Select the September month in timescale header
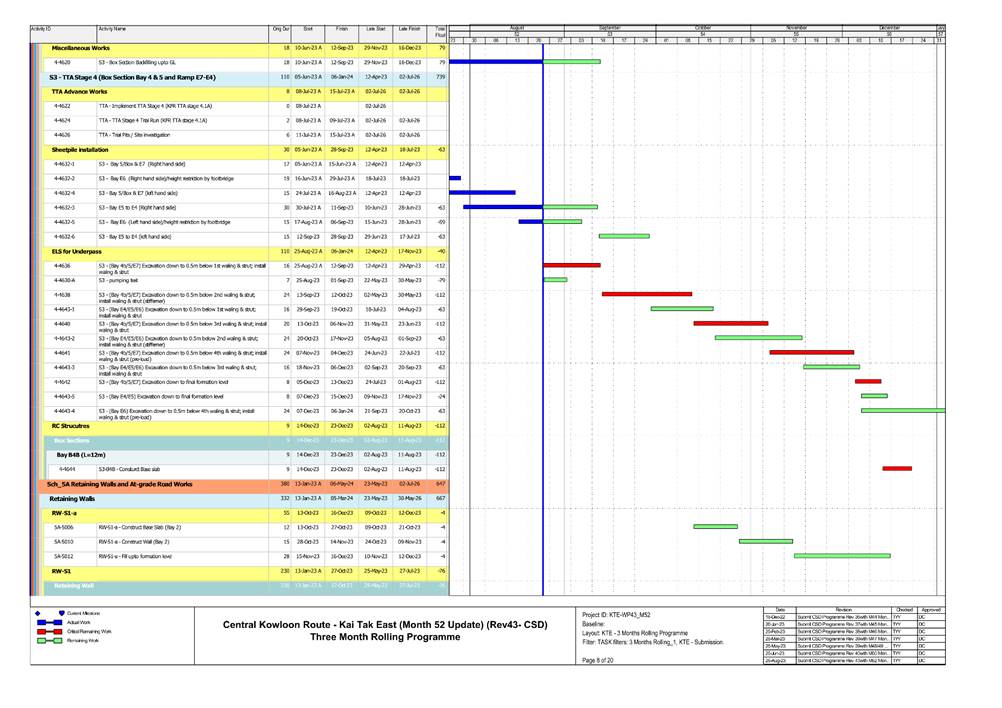 point(608,28)
